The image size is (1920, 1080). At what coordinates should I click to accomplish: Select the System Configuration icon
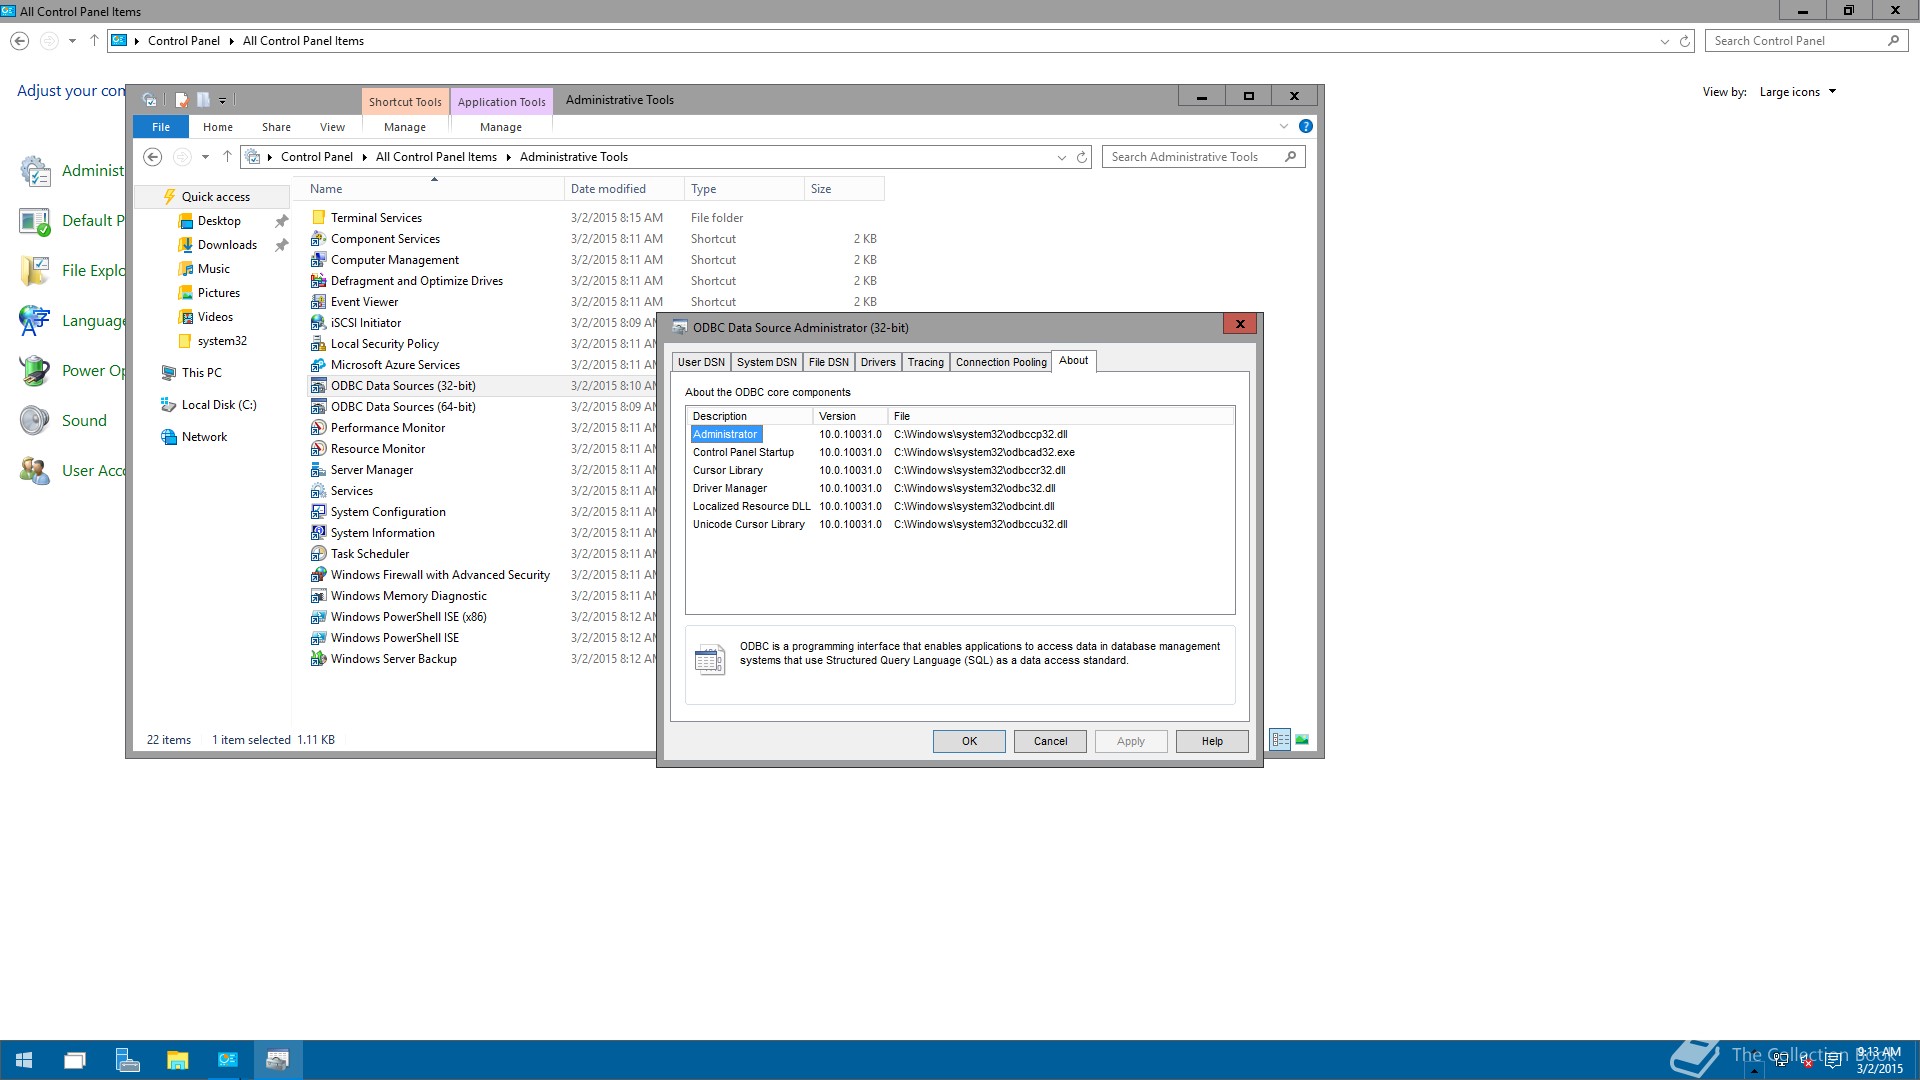pyautogui.click(x=318, y=512)
